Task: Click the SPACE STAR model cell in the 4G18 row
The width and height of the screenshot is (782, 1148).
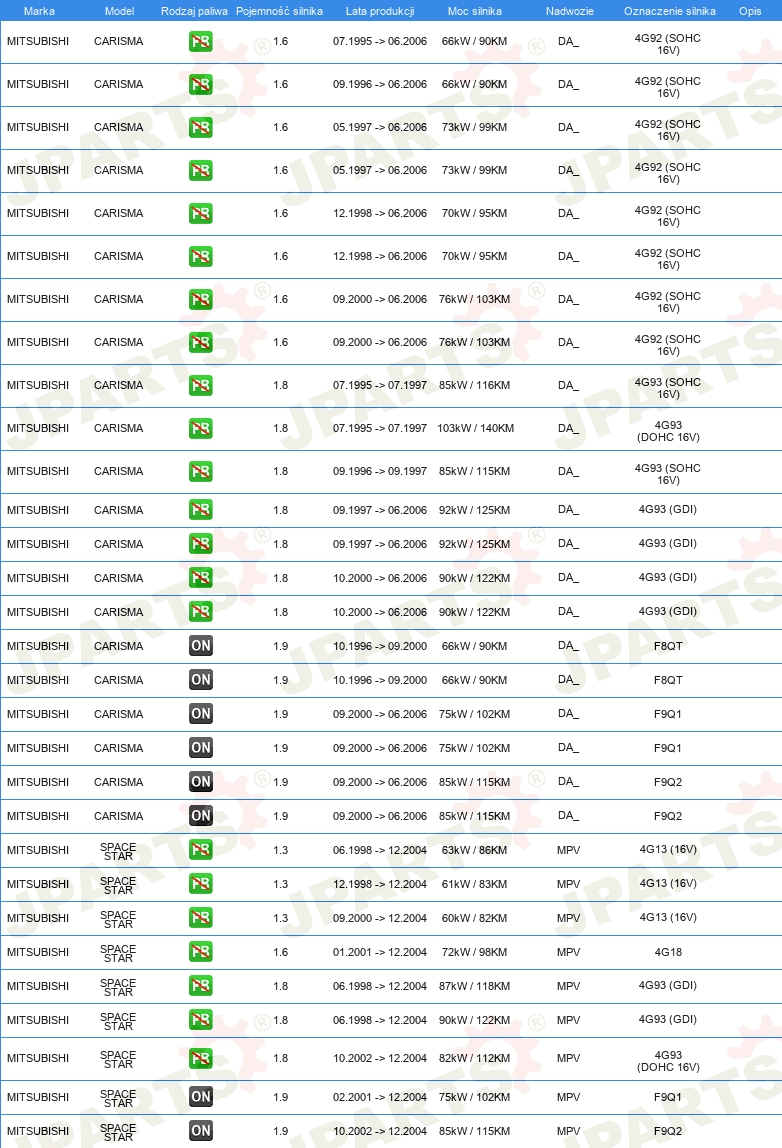Action: [118, 953]
